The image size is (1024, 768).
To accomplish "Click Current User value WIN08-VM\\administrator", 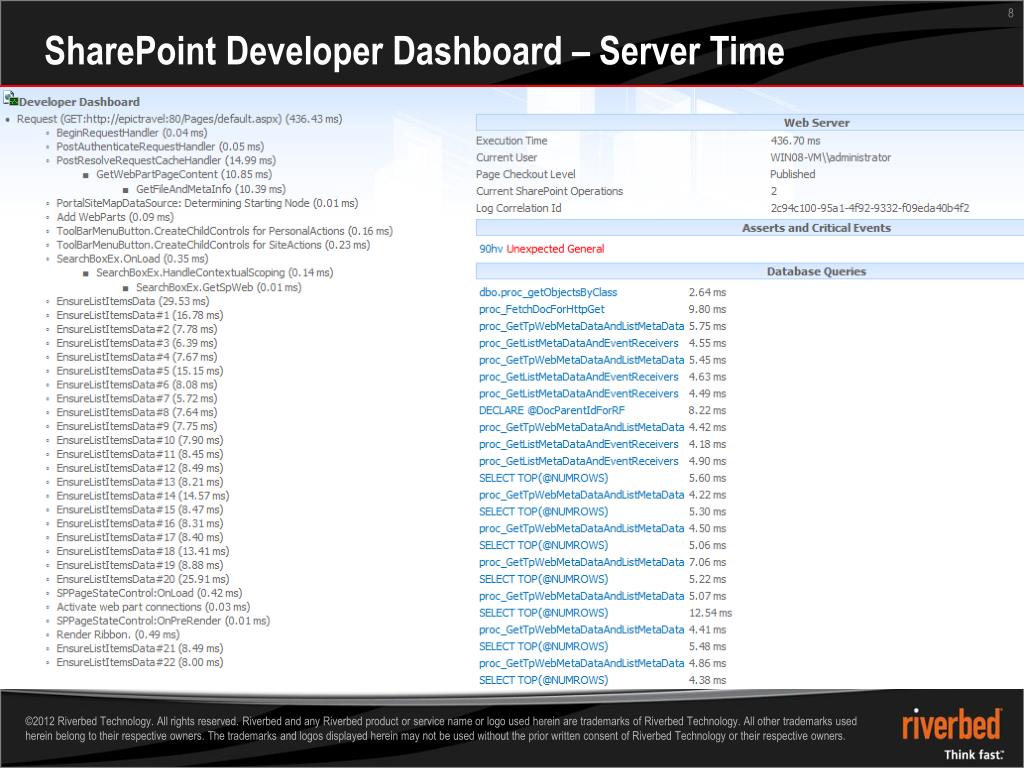I will [x=831, y=157].
